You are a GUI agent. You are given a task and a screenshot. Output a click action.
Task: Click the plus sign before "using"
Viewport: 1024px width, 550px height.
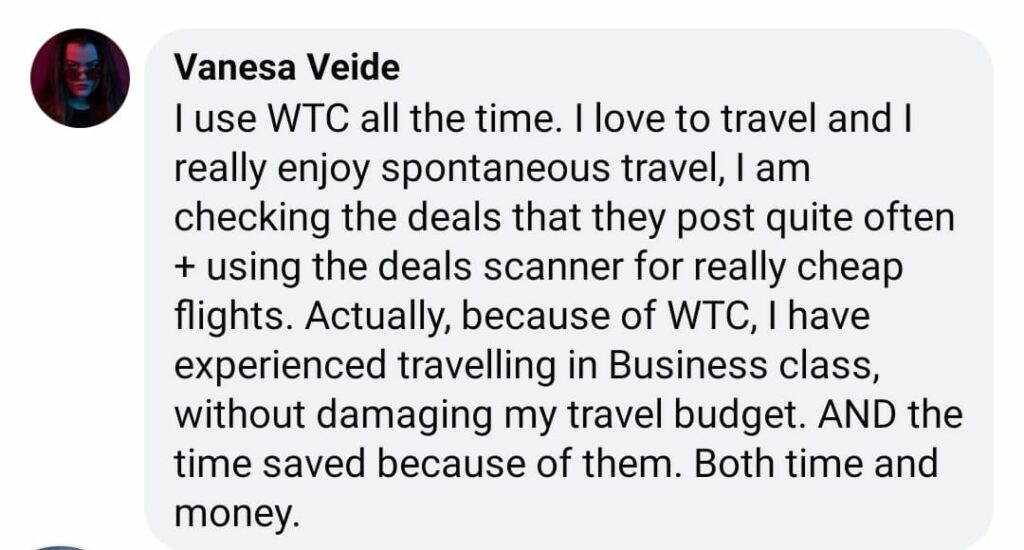pos(185,268)
